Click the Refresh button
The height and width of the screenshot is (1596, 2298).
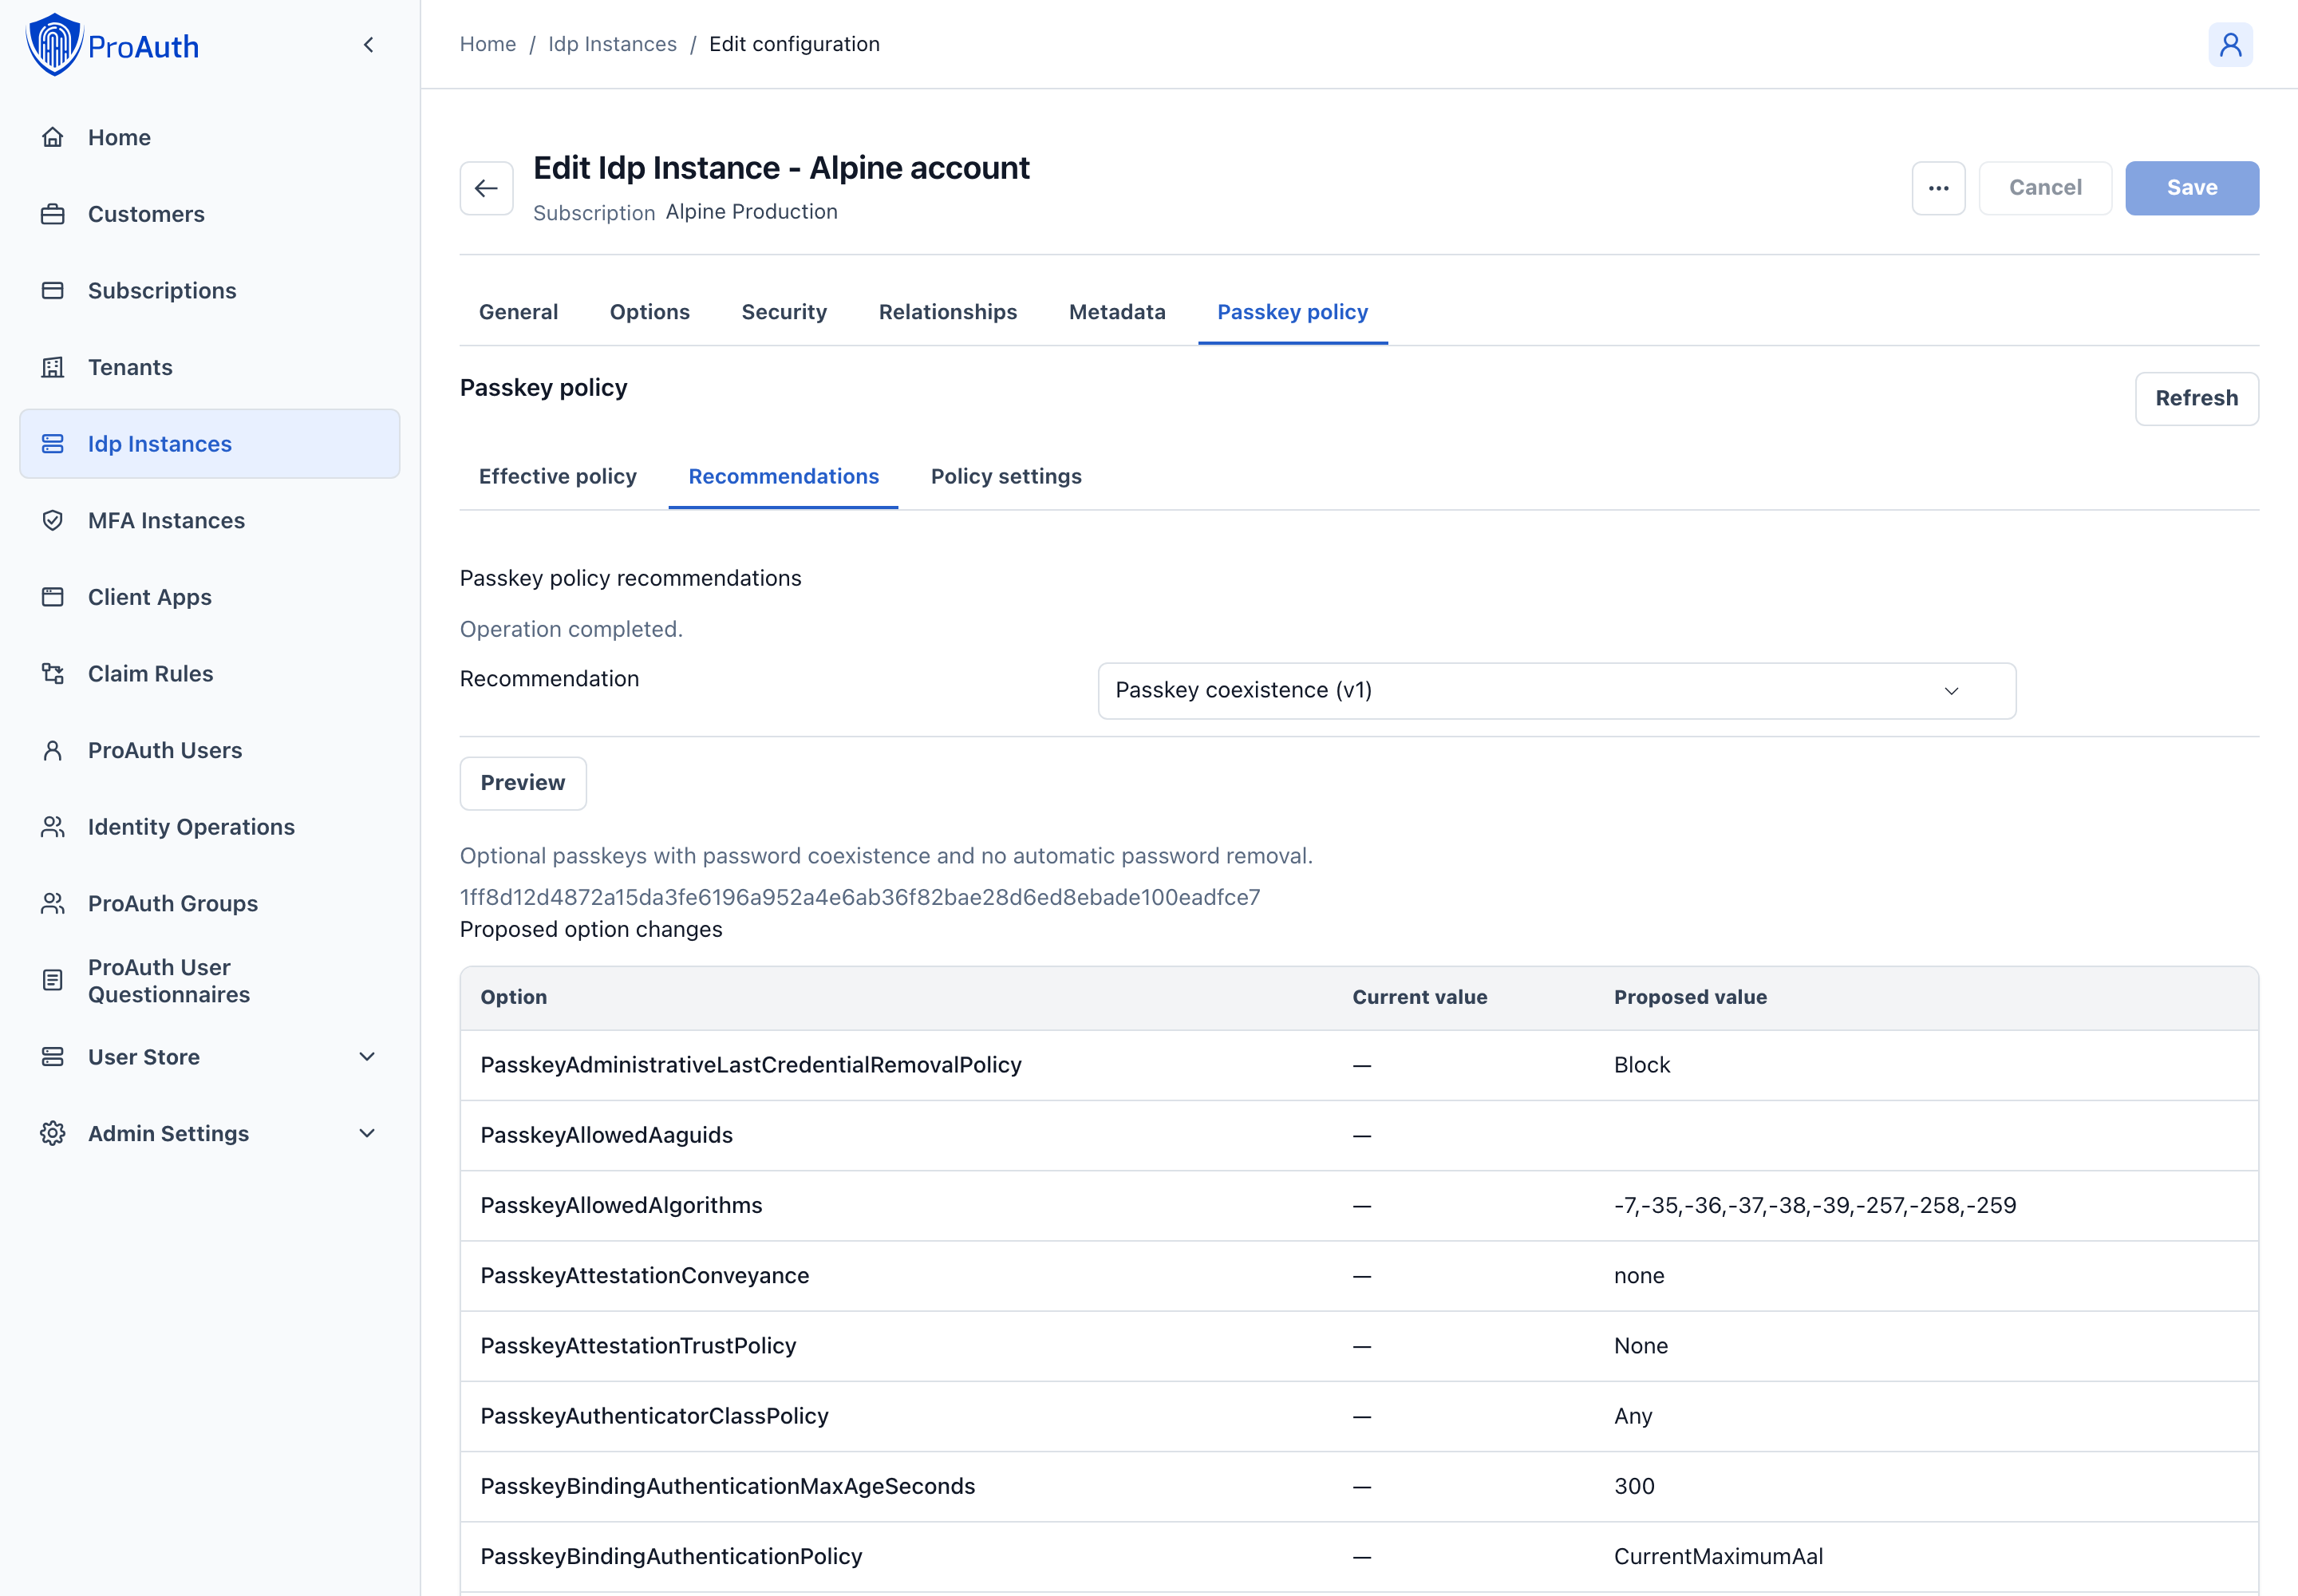[x=2197, y=399]
